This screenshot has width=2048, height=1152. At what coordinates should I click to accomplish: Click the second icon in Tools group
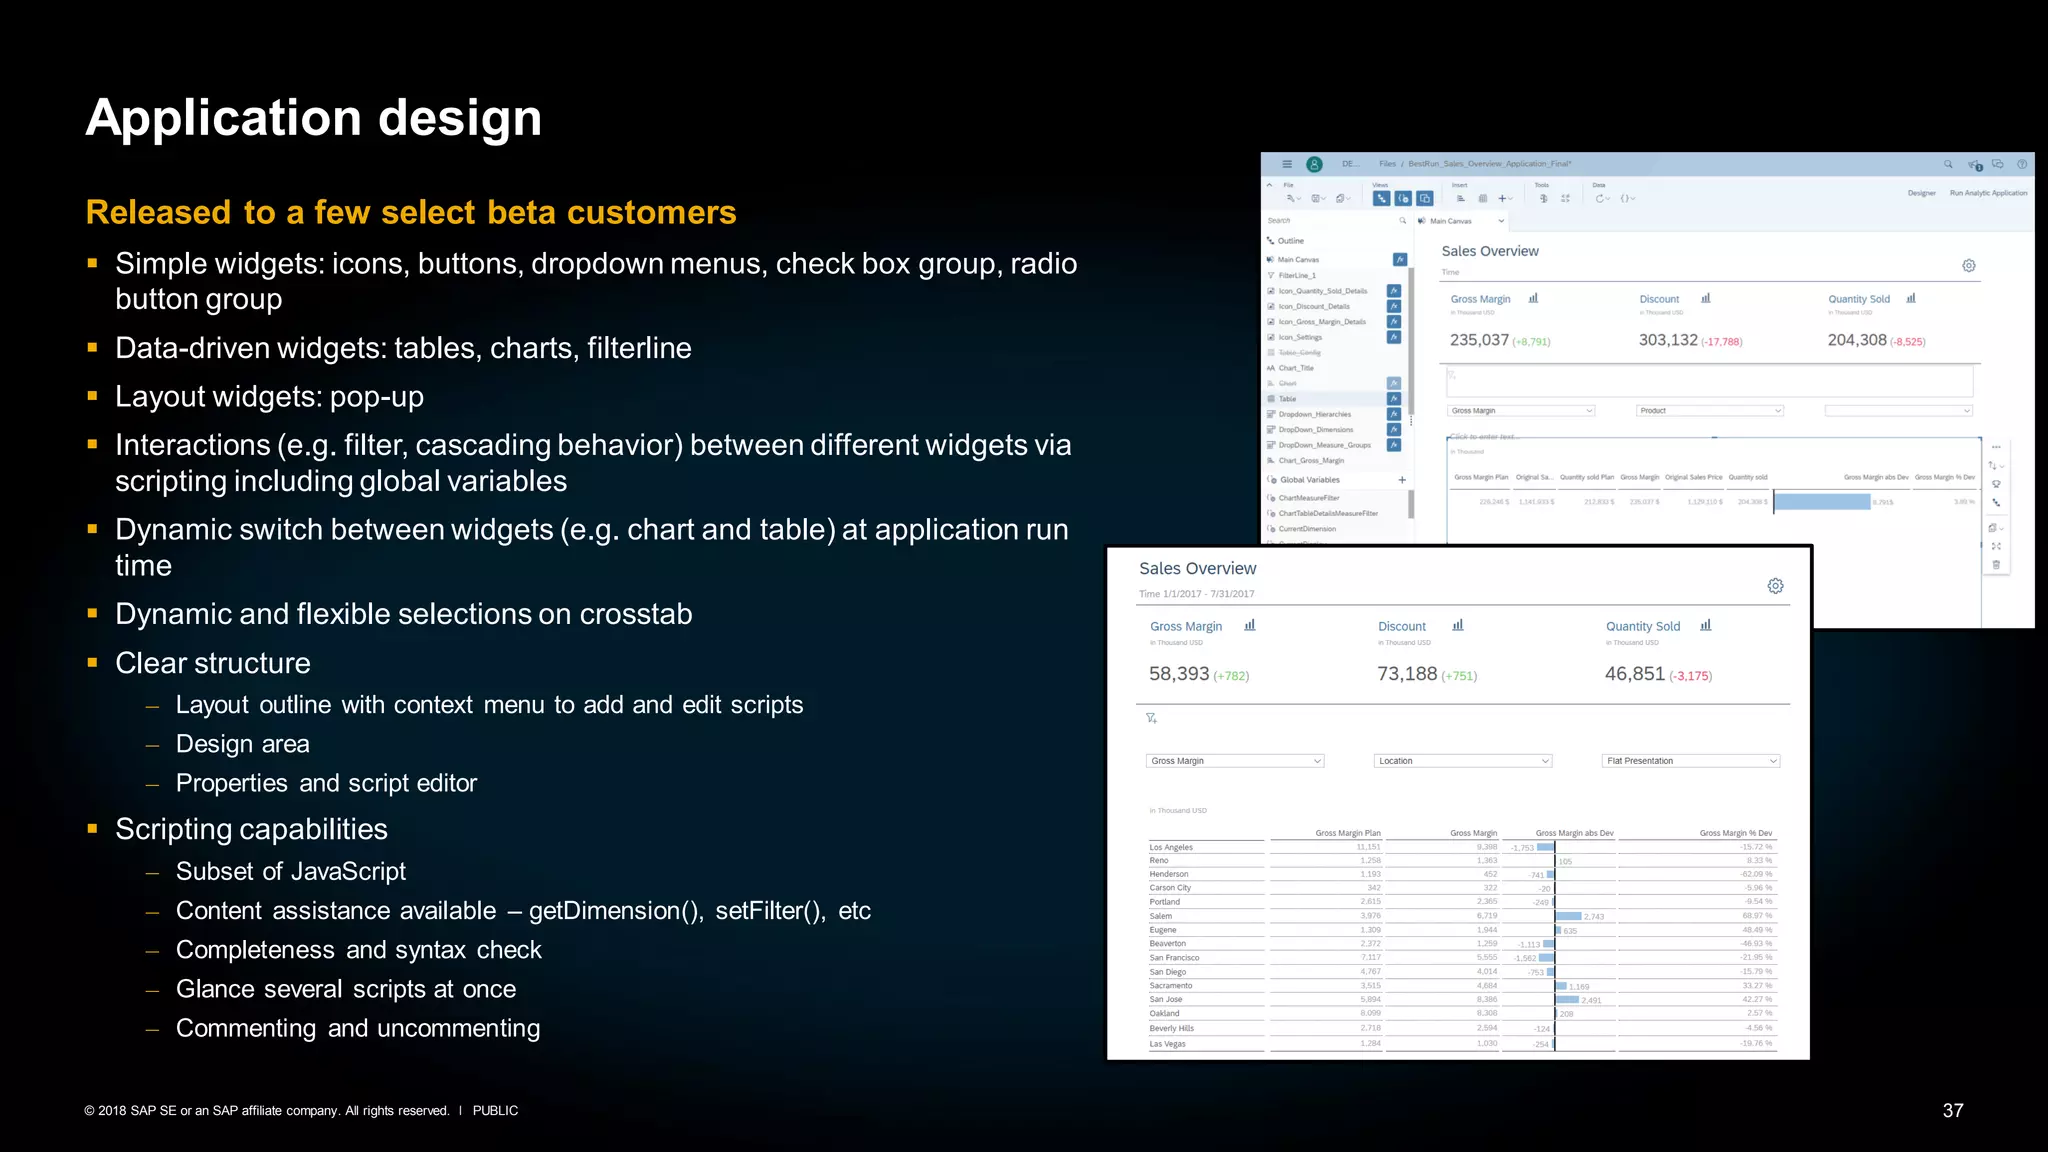pyautogui.click(x=1565, y=198)
